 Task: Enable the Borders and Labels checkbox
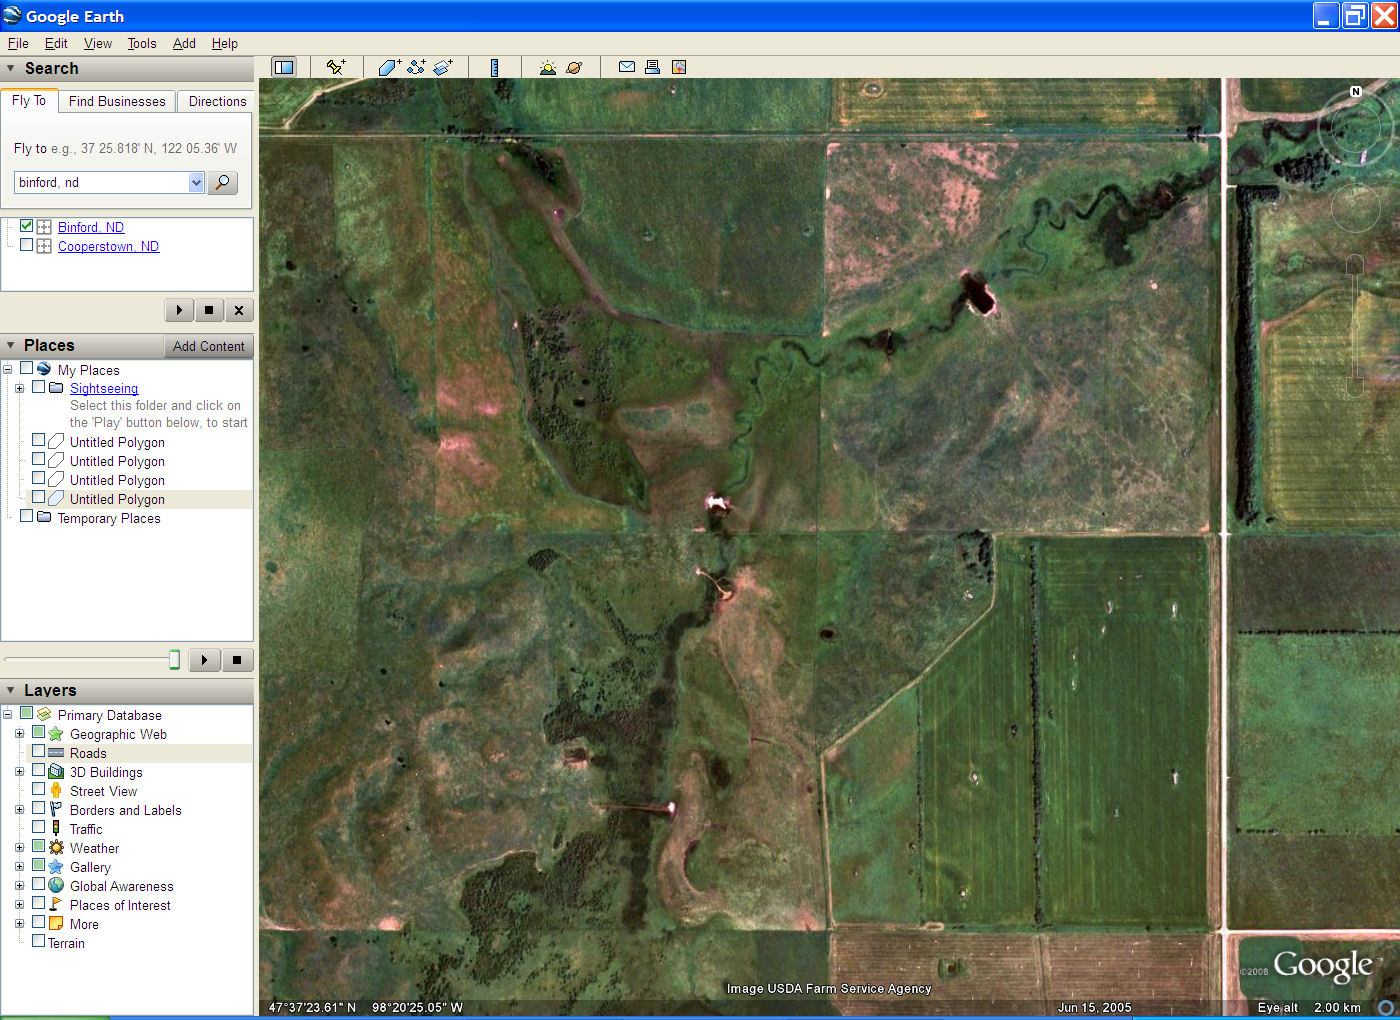[x=39, y=808]
